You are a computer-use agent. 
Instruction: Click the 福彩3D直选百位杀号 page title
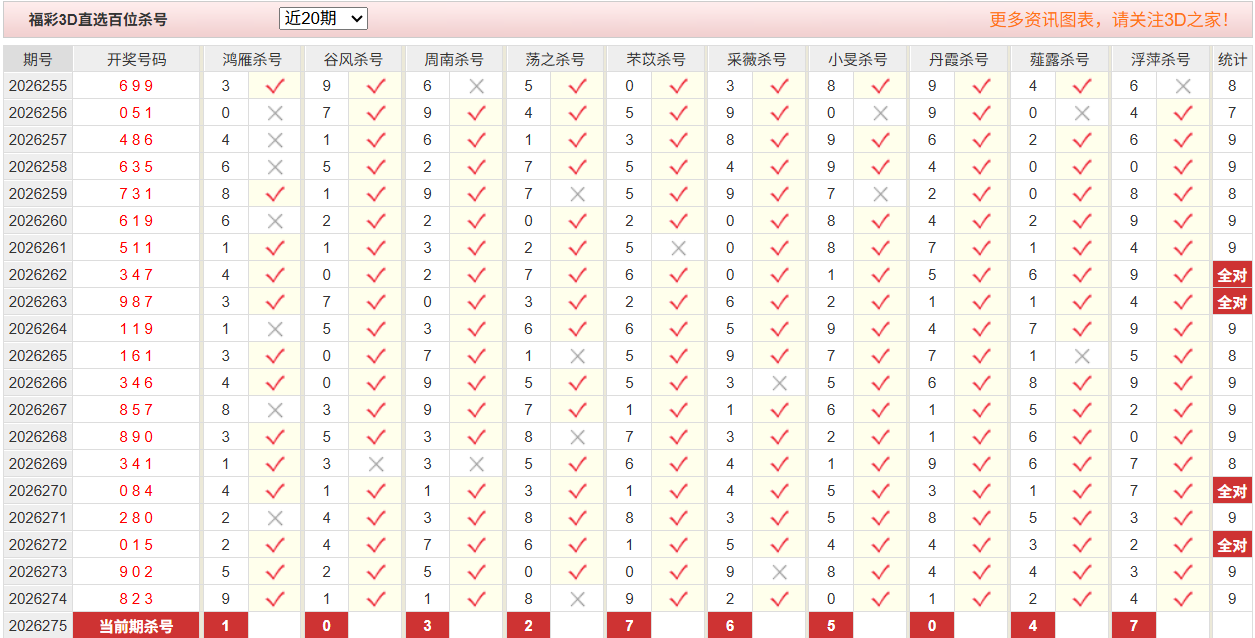coord(98,19)
